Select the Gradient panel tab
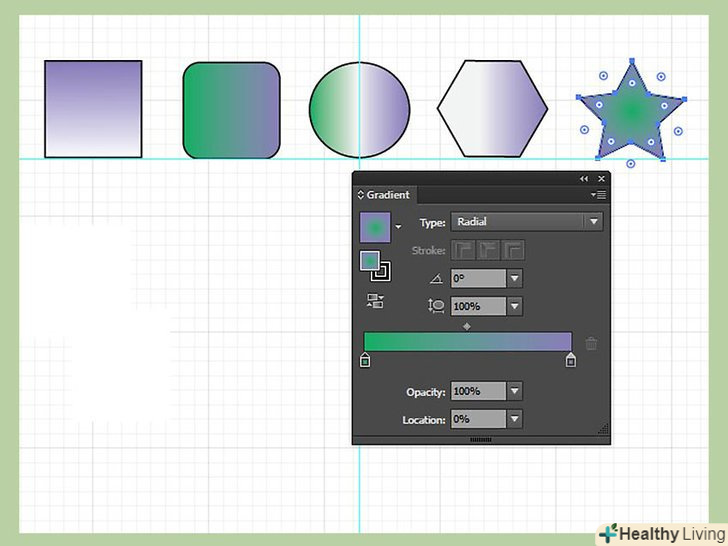The height and width of the screenshot is (546, 728). coord(384,195)
